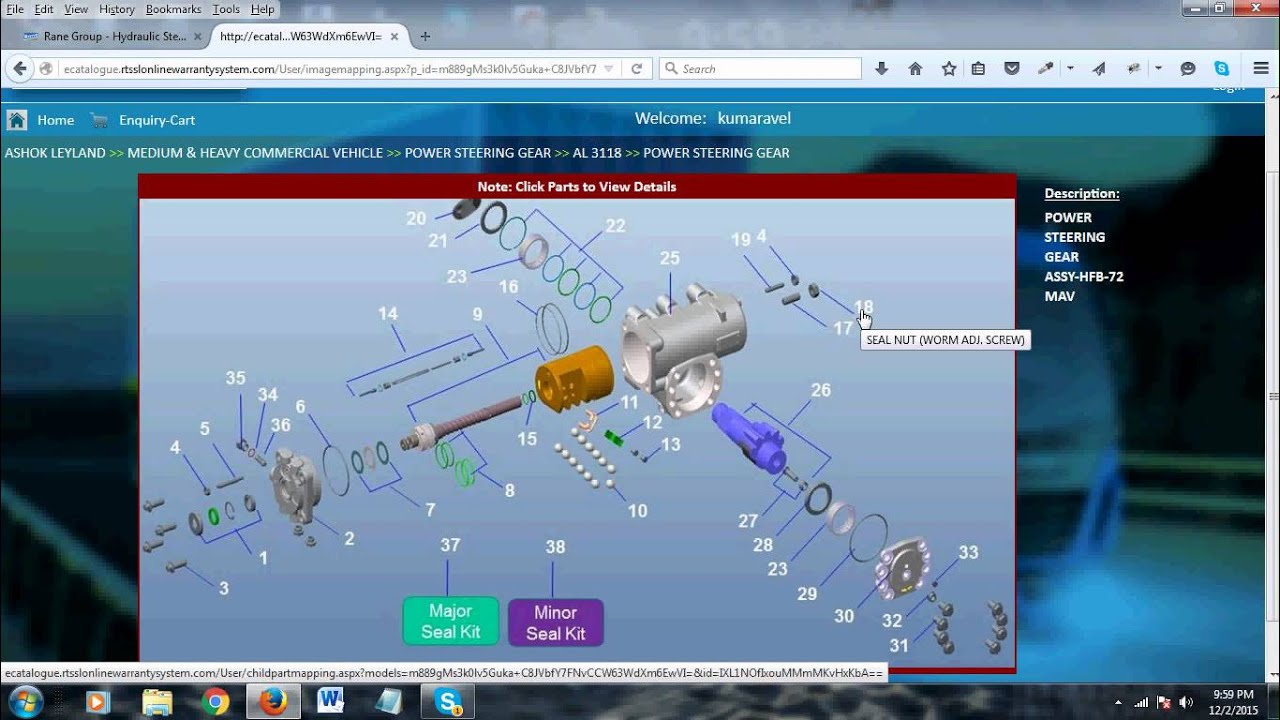1280x720 pixels.
Task: Expand URL bar history dropdown
Action: point(609,69)
